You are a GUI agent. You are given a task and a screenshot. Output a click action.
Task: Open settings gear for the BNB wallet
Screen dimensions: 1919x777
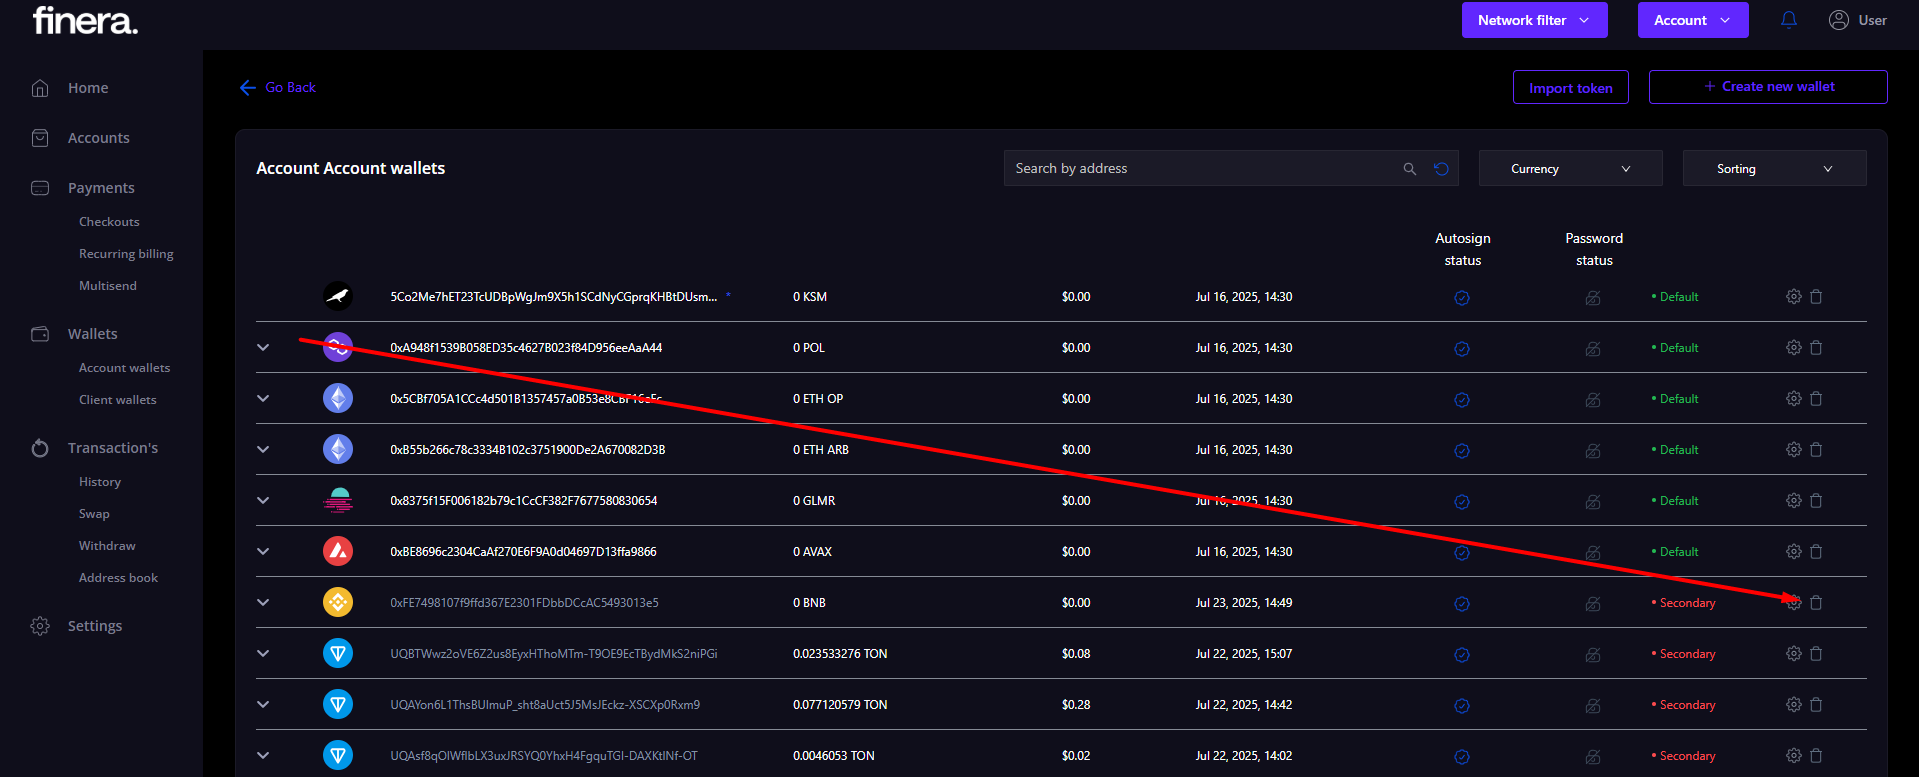point(1793,603)
